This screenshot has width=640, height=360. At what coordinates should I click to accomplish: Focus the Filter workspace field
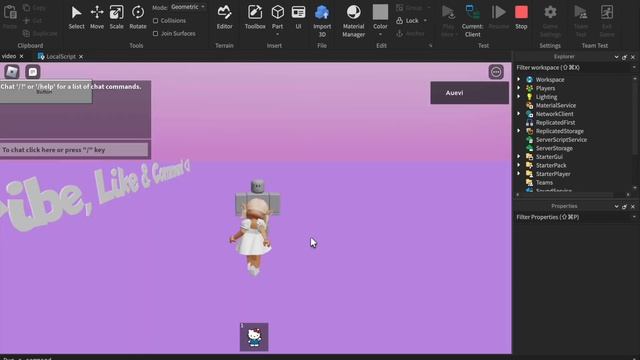tap(573, 67)
